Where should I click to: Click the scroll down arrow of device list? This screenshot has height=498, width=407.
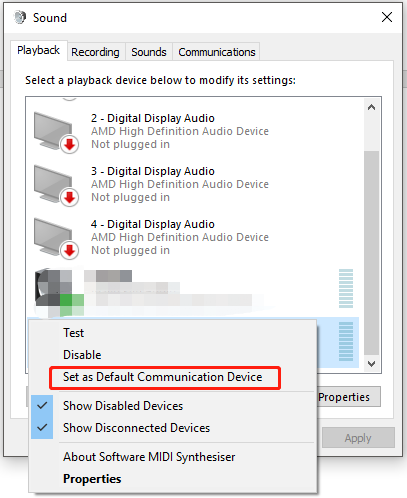pos(371,364)
